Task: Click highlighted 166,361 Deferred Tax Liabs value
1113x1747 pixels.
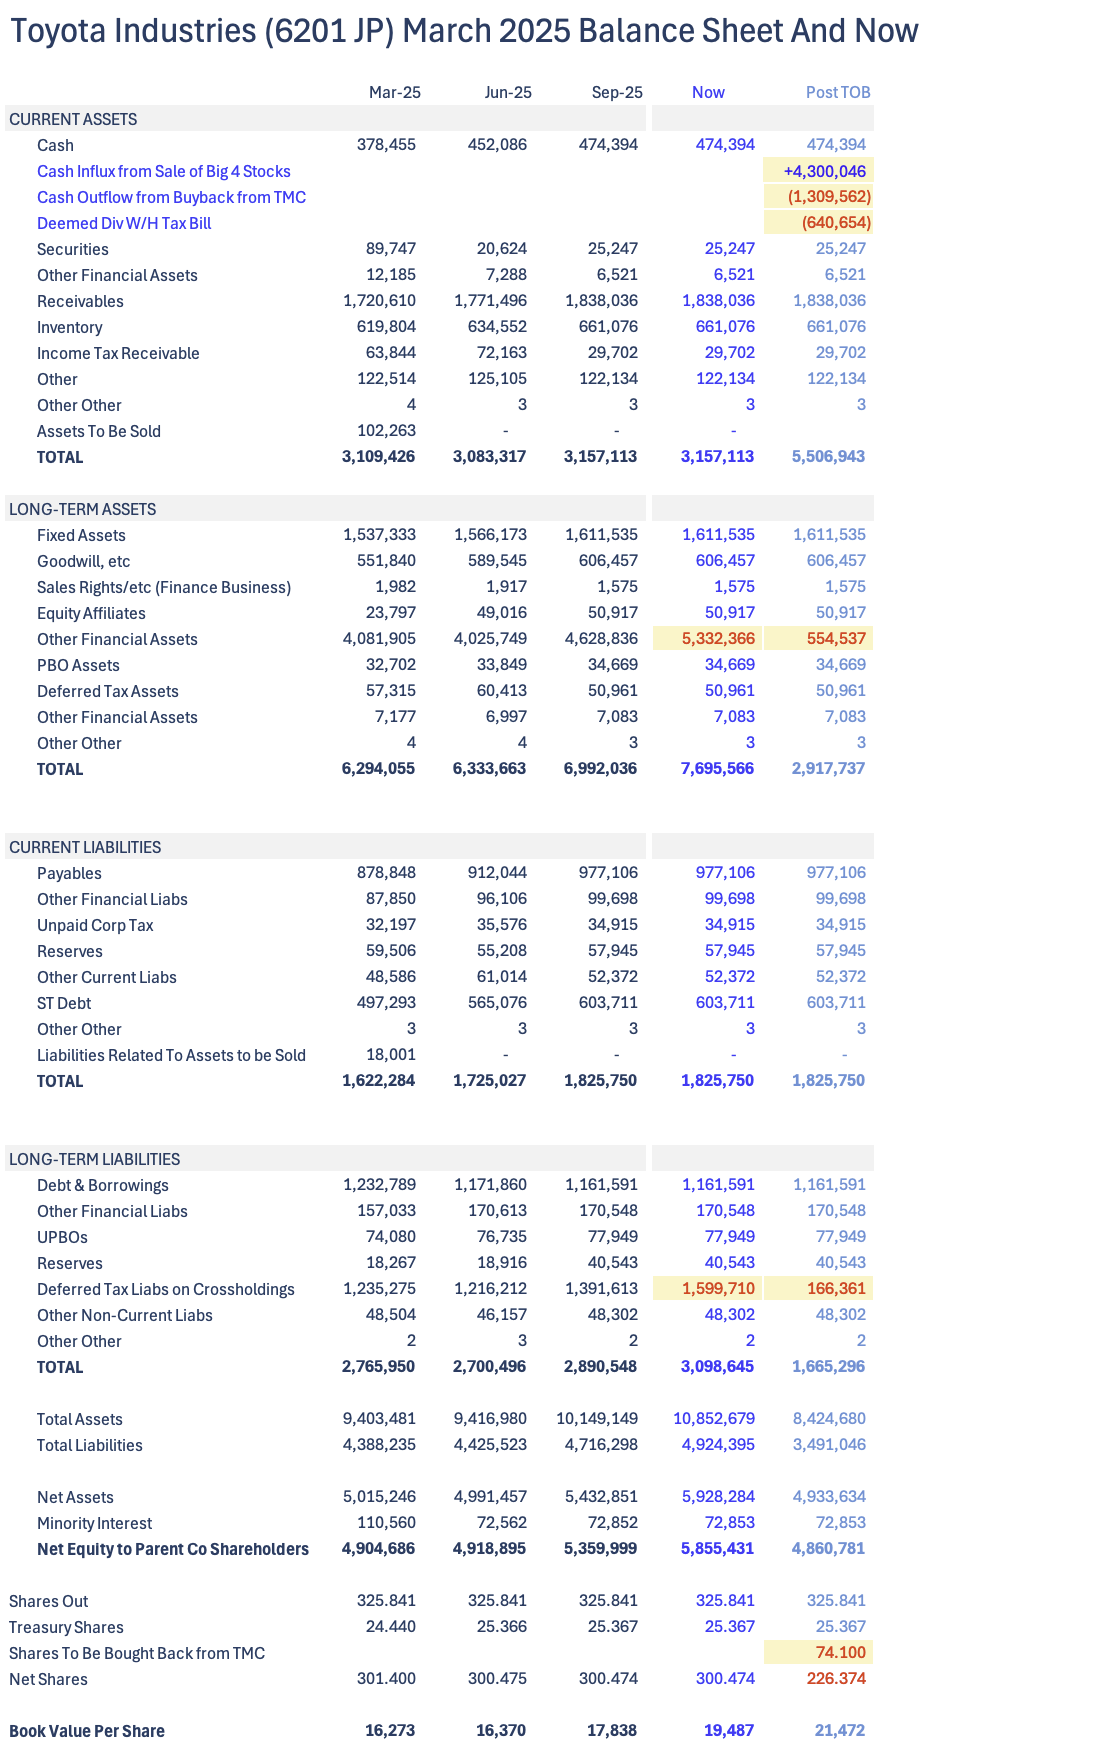Action: (x=836, y=1289)
